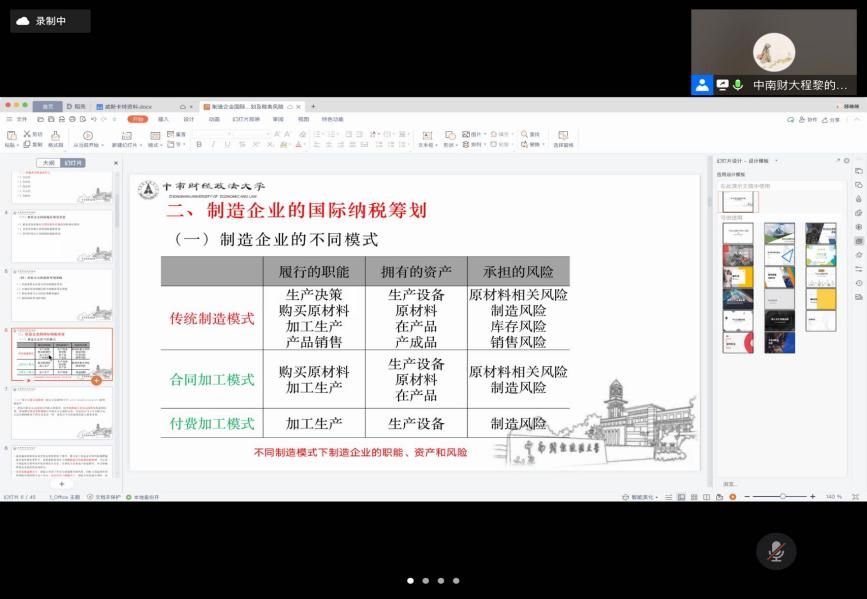Click the New Slide (新建幻灯片) icon

tap(126, 135)
